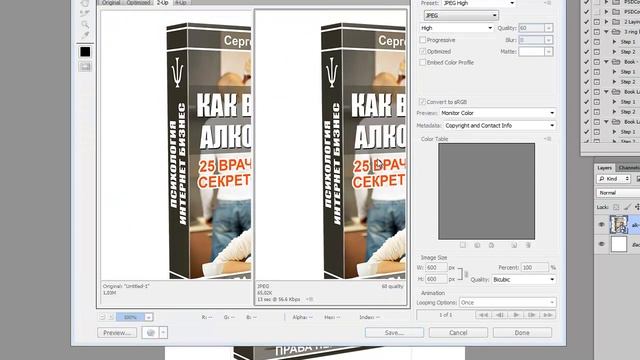Select the Eyedropper tool in dialog toolbar
This screenshot has width=640, height=360.
85,36
